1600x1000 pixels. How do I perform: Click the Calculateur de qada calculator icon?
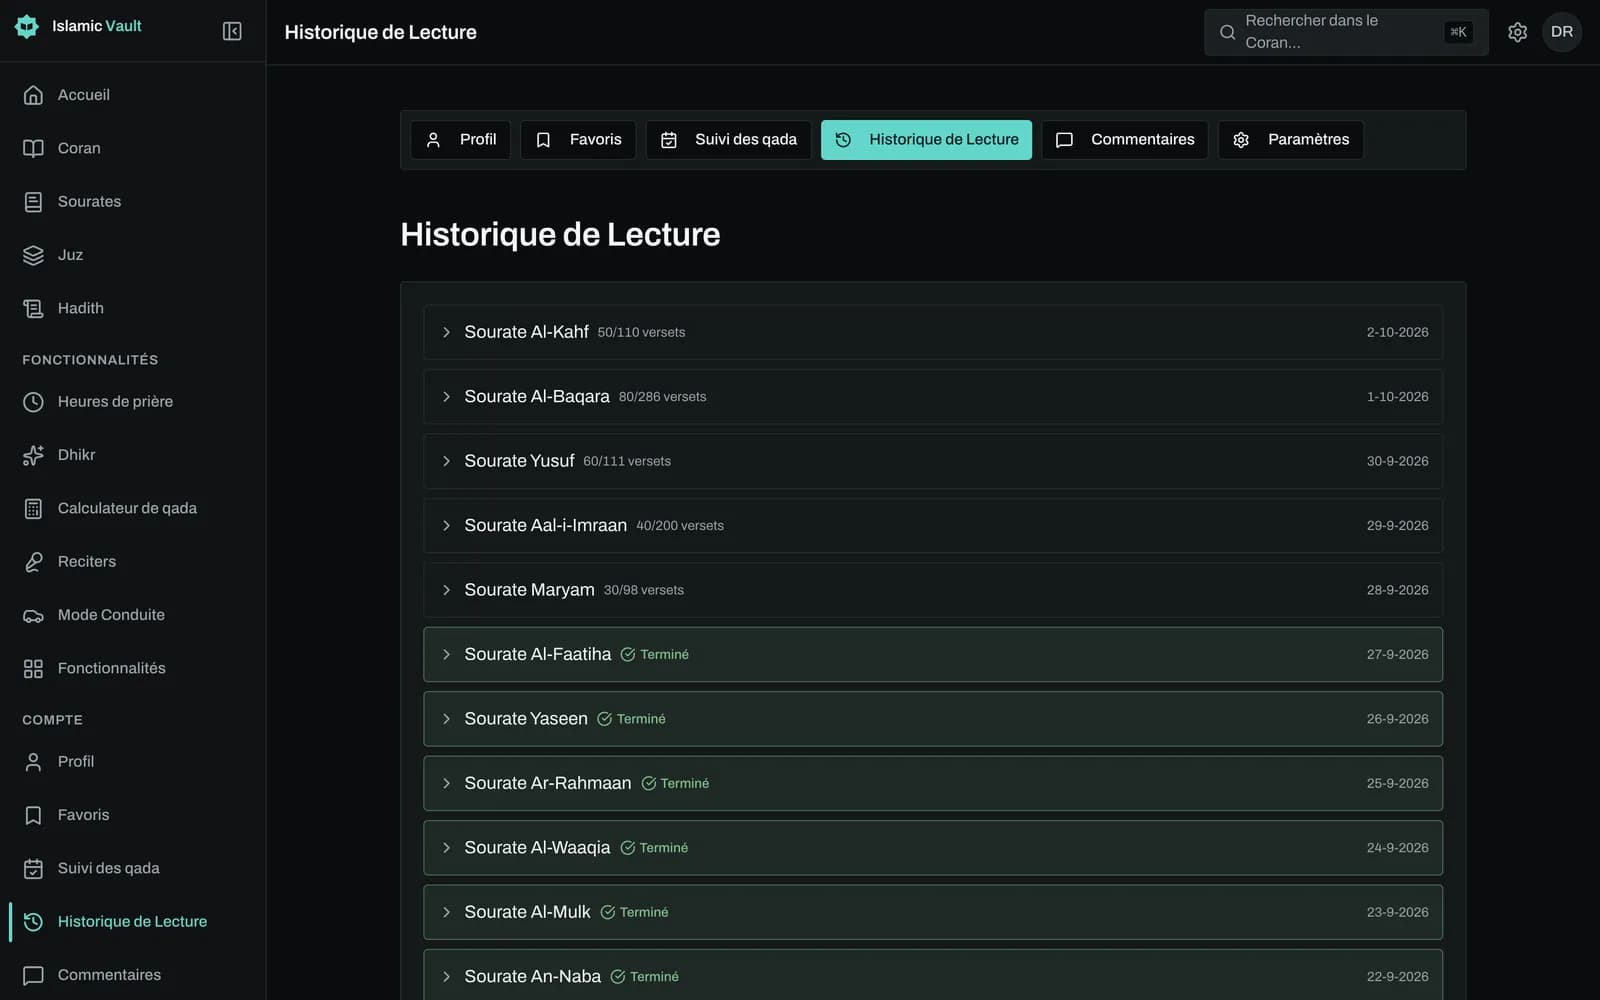[33, 508]
